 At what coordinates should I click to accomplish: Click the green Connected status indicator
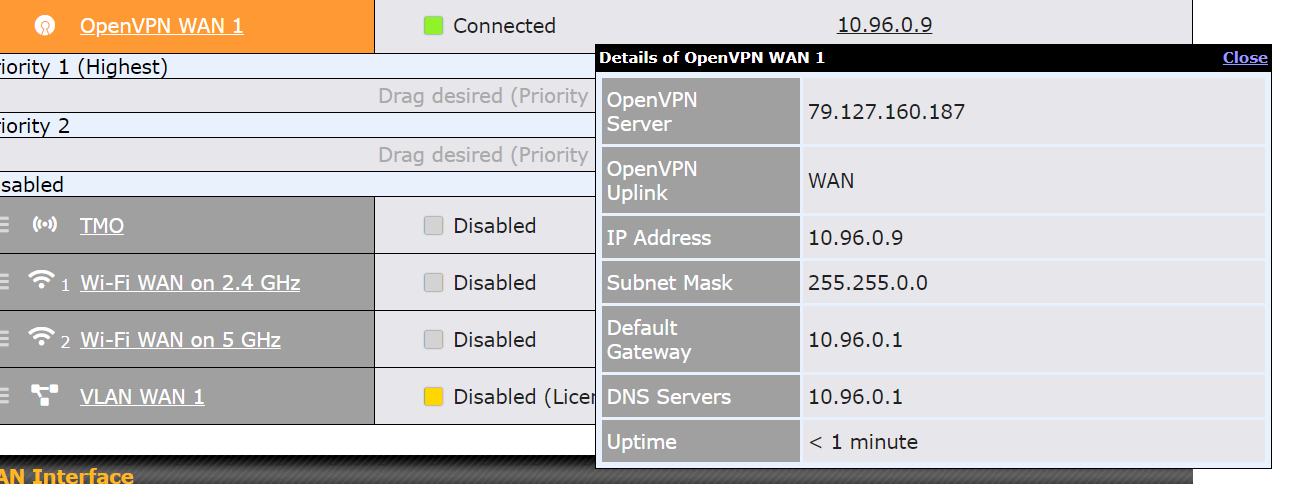coord(433,26)
